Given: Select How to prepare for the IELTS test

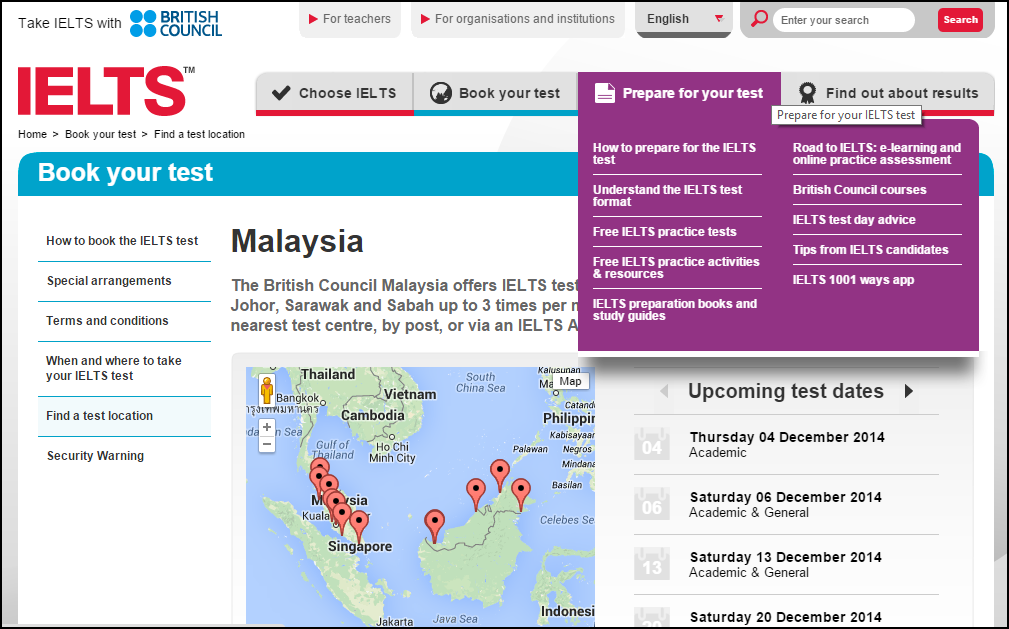Looking at the screenshot, I should coord(674,154).
